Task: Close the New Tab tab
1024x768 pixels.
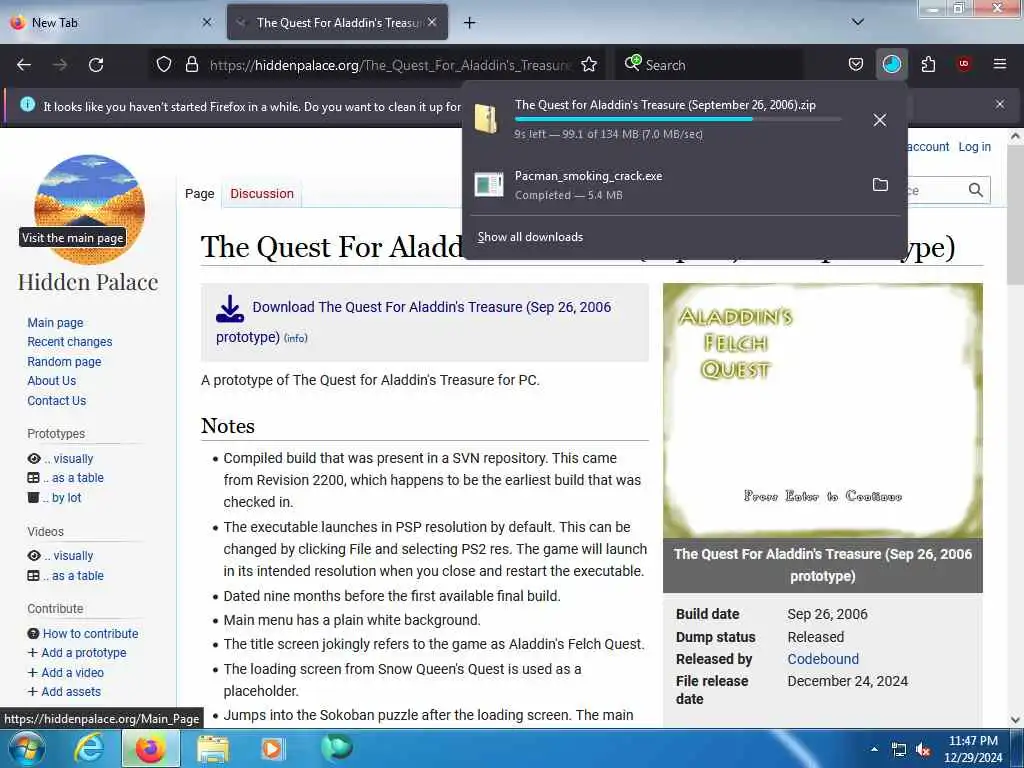Action: pos(207,22)
